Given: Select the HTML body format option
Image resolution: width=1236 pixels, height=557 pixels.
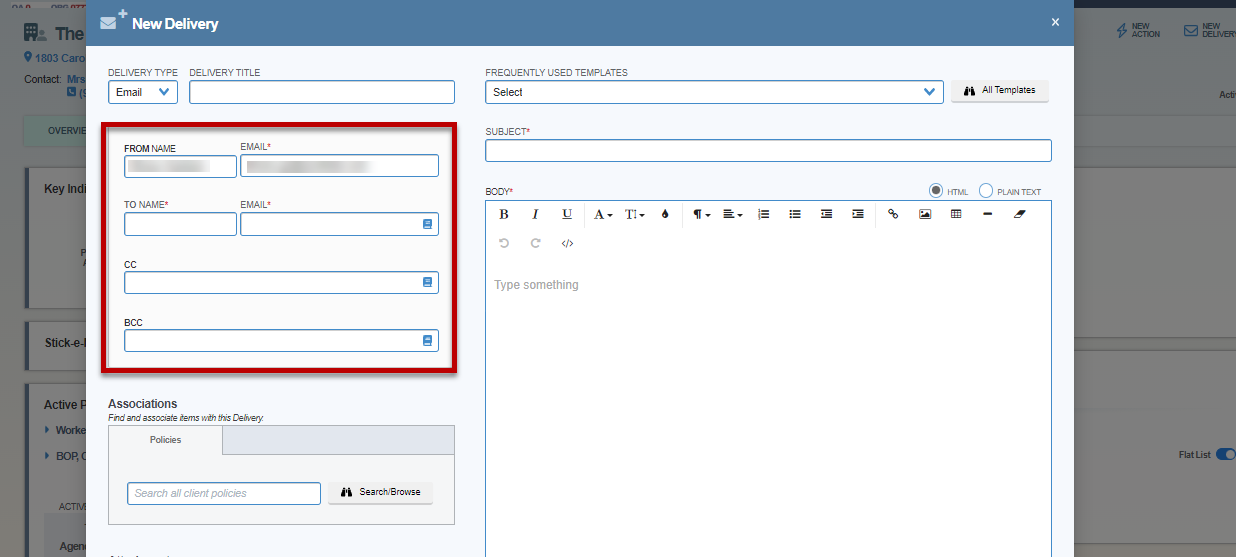Looking at the screenshot, I should click(x=937, y=191).
